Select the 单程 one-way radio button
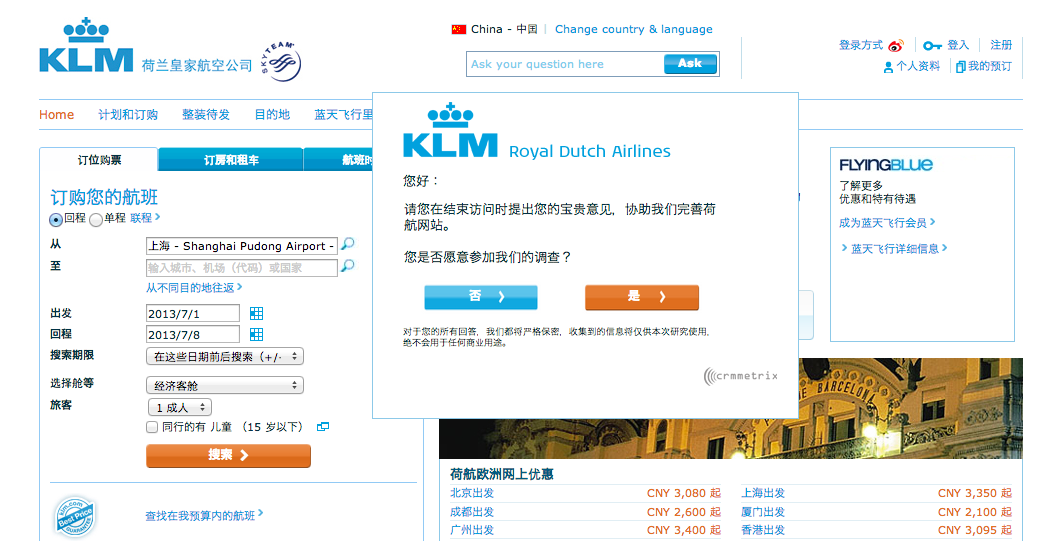The image size is (1042, 541). [96, 219]
